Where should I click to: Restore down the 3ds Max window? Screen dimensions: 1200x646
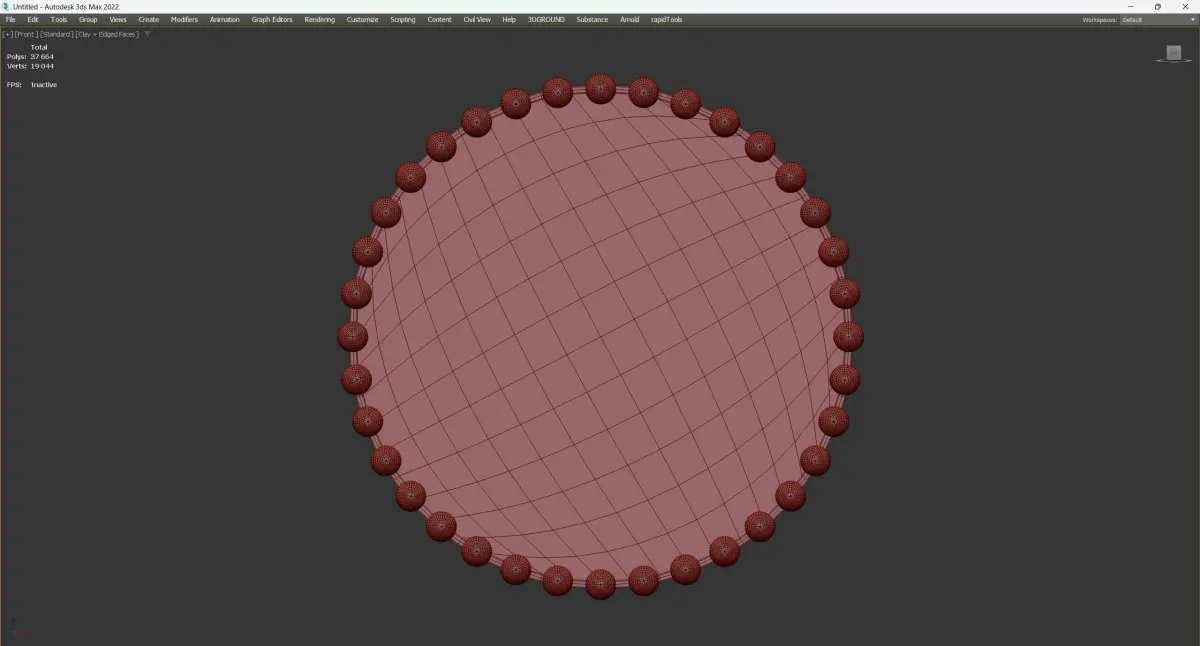point(1158,6)
